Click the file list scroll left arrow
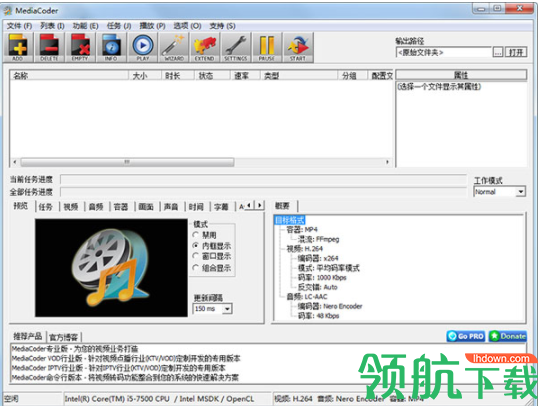 click(15, 162)
